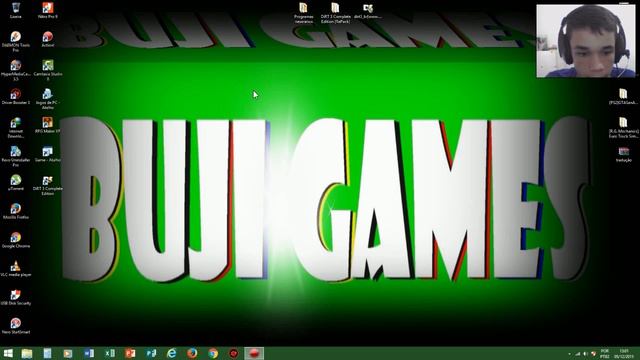Screen dimensions: 640x360
Task: Launch Publisher from the taskbar
Action: tap(151, 353)
